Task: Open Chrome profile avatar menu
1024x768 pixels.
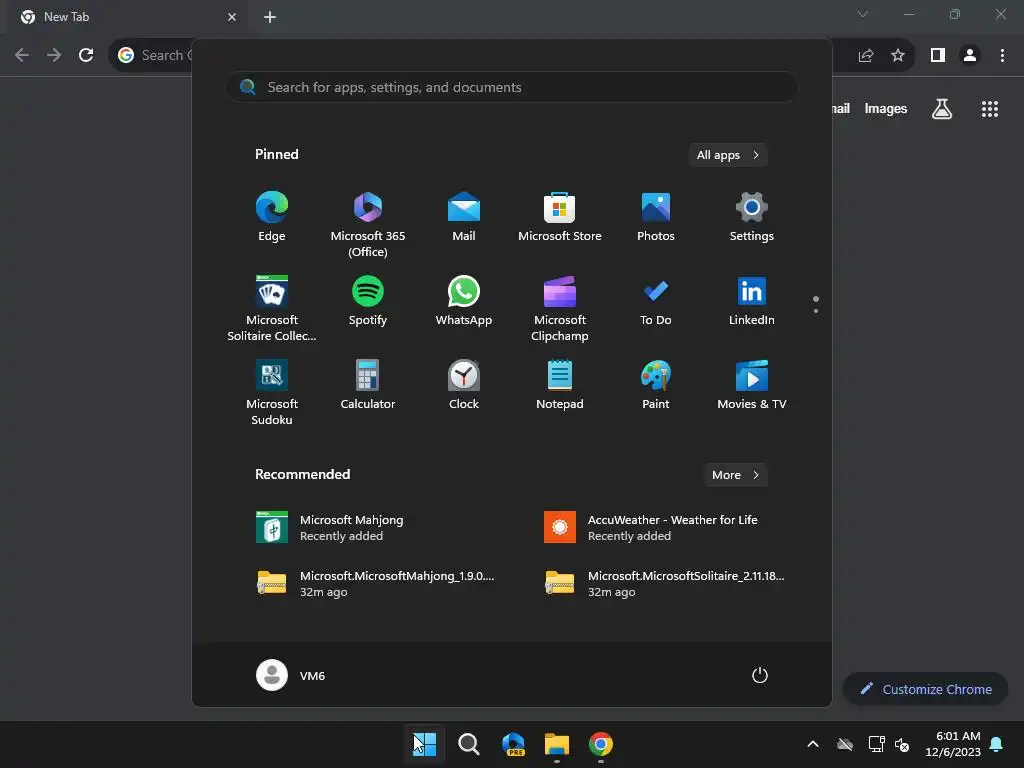Action: point(970,56)
